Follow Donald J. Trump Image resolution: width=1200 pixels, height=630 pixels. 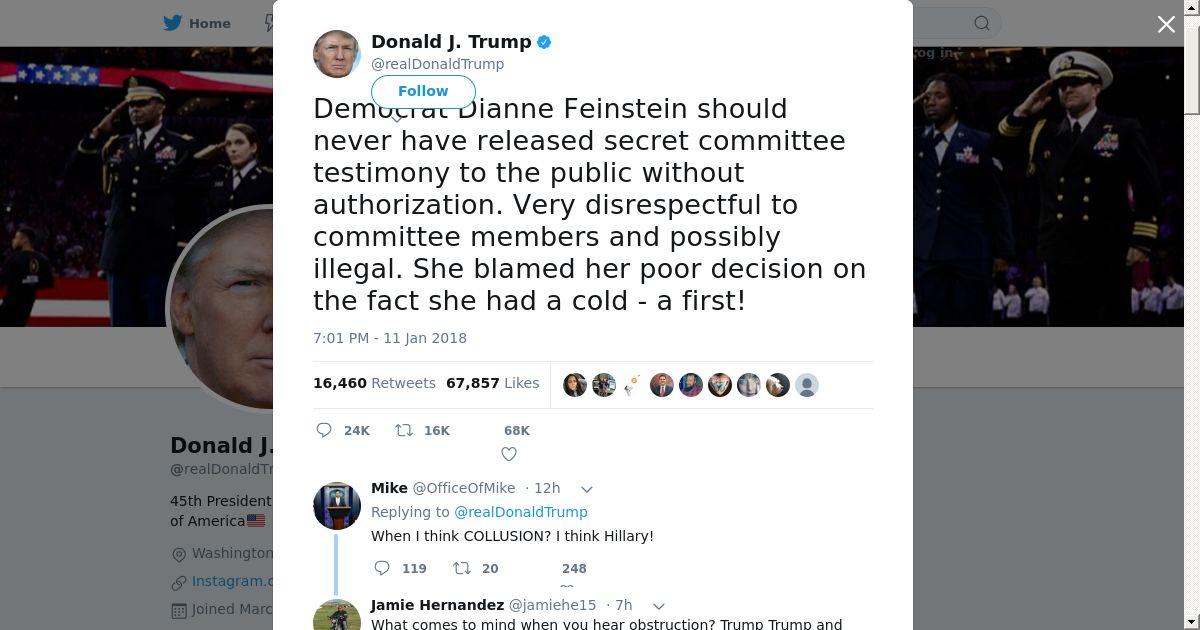pos(423,91)
